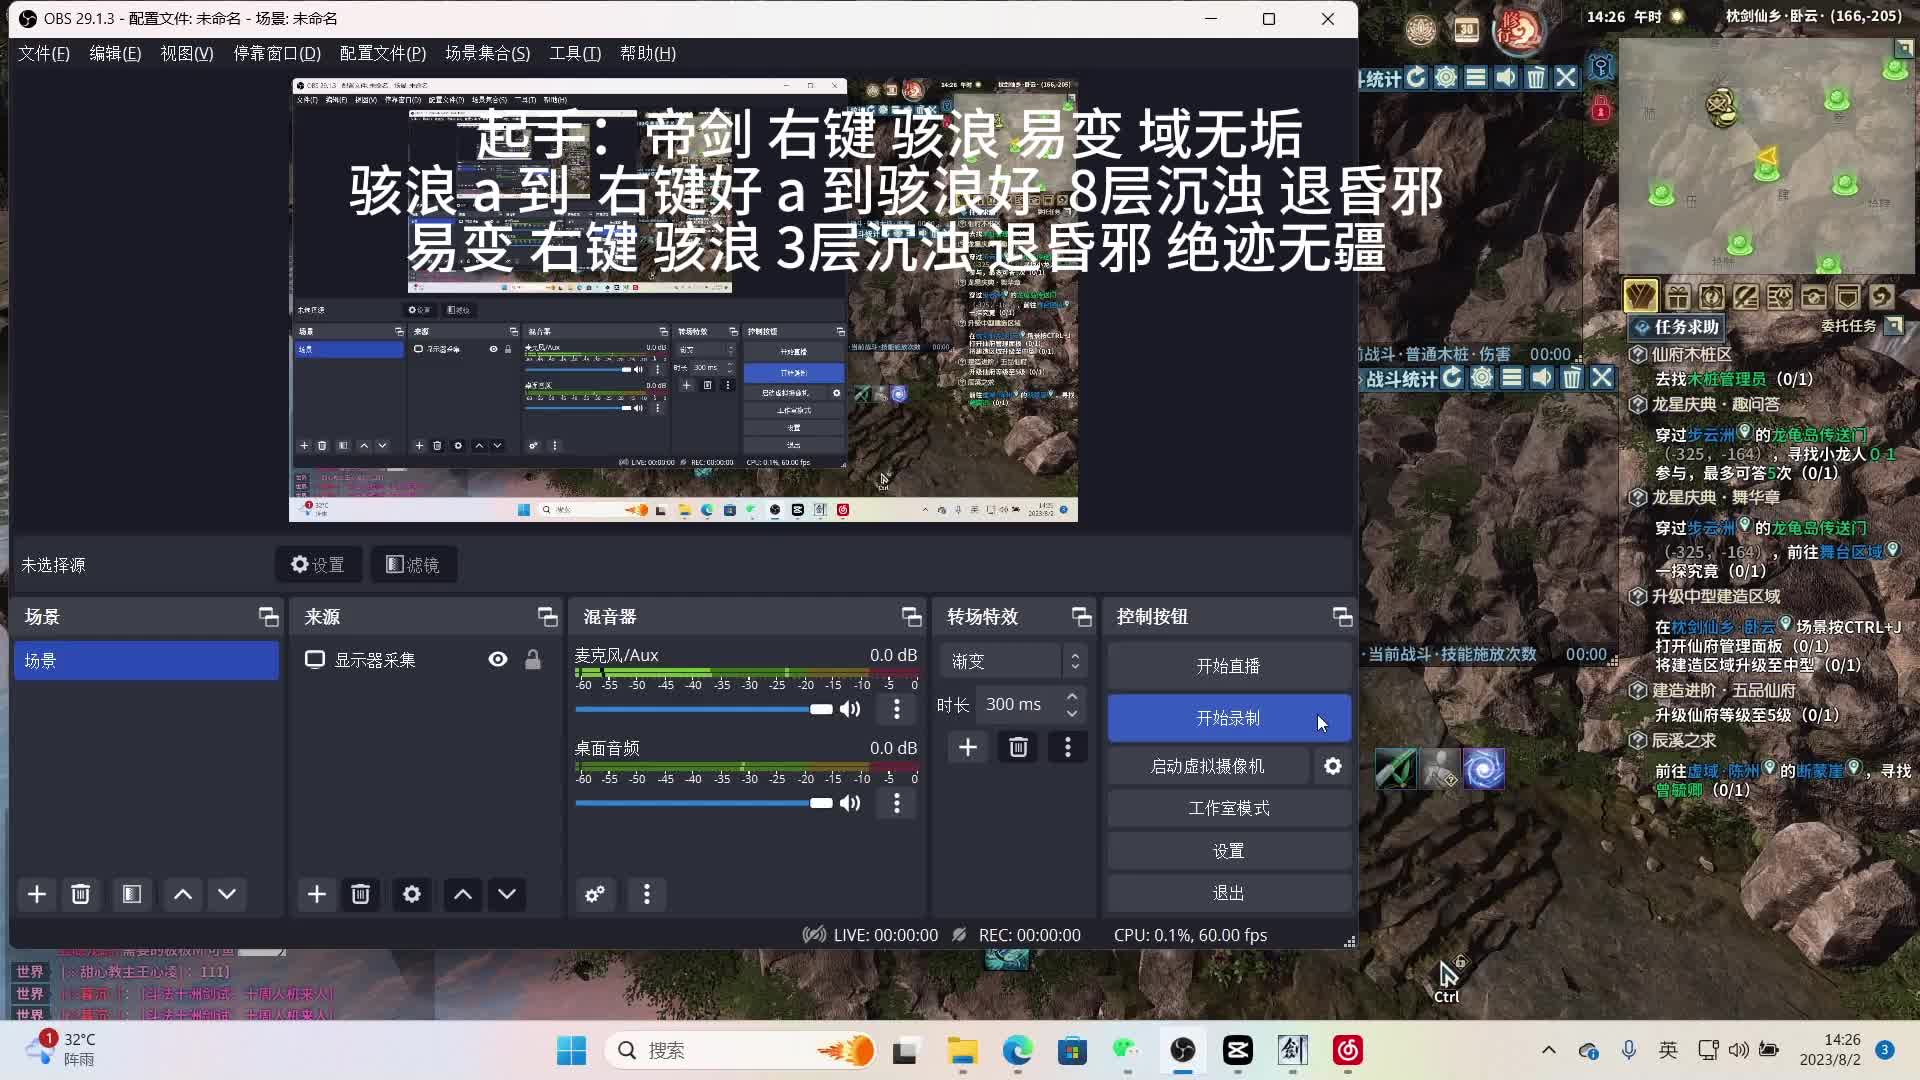Pop out the 转场特效 dock panel
Screen dimensions: 1920x1080
coord(1081,617)
